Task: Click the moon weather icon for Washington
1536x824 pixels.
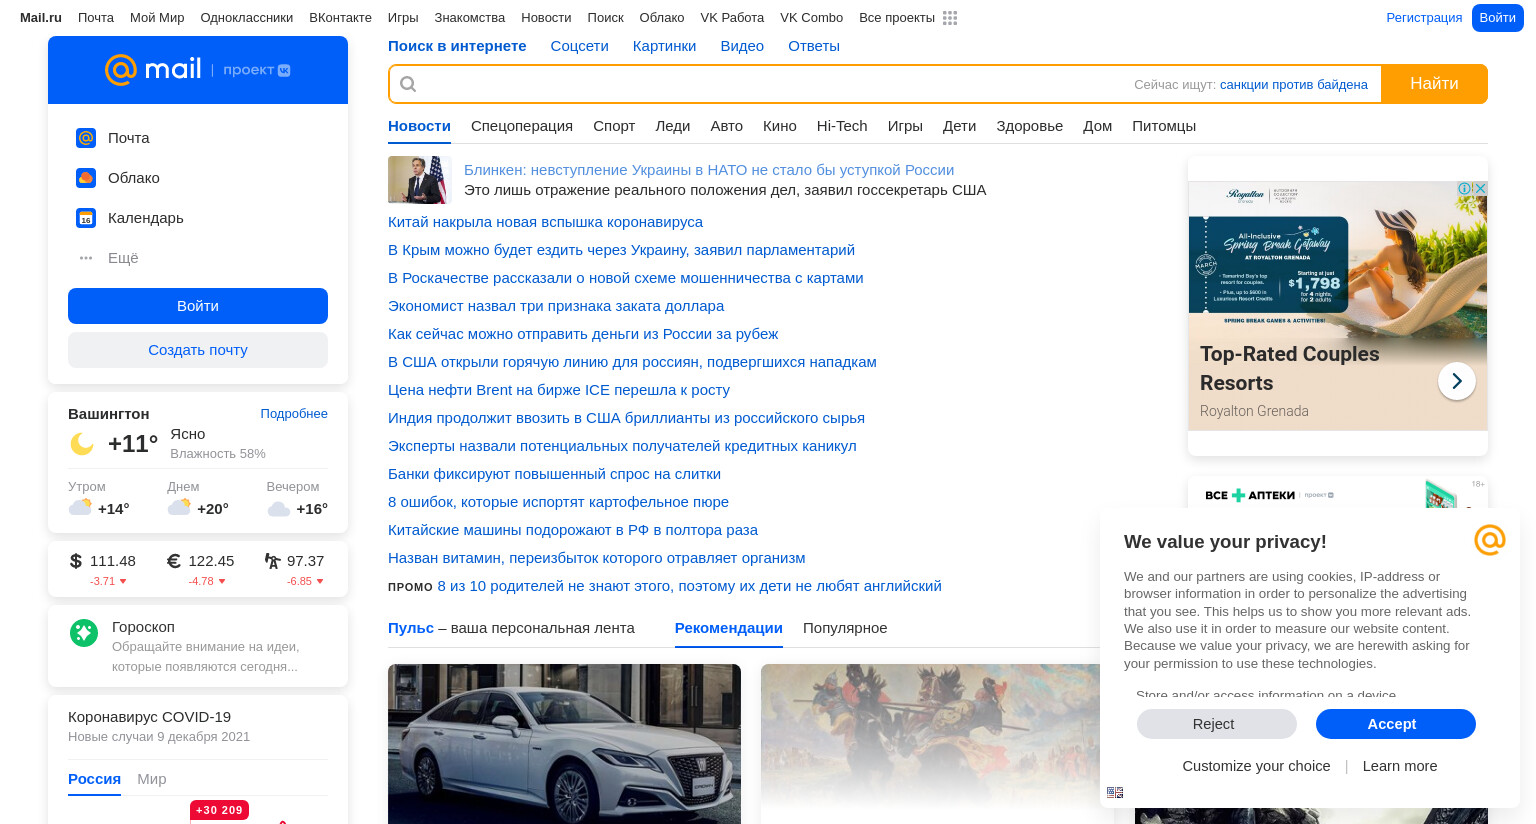Action: click(82, 444)
